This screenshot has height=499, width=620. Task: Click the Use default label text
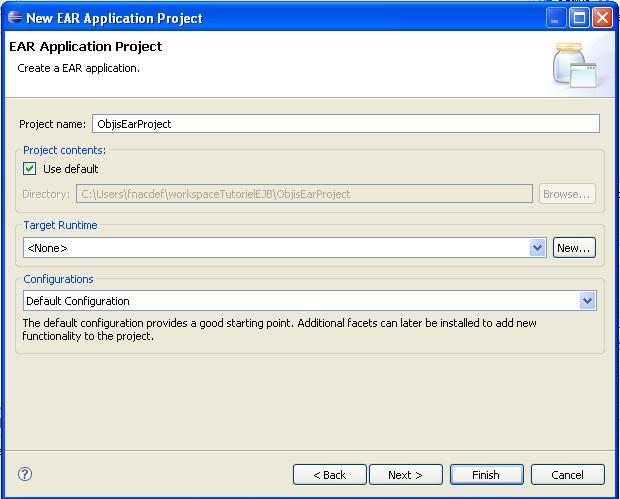70,169
